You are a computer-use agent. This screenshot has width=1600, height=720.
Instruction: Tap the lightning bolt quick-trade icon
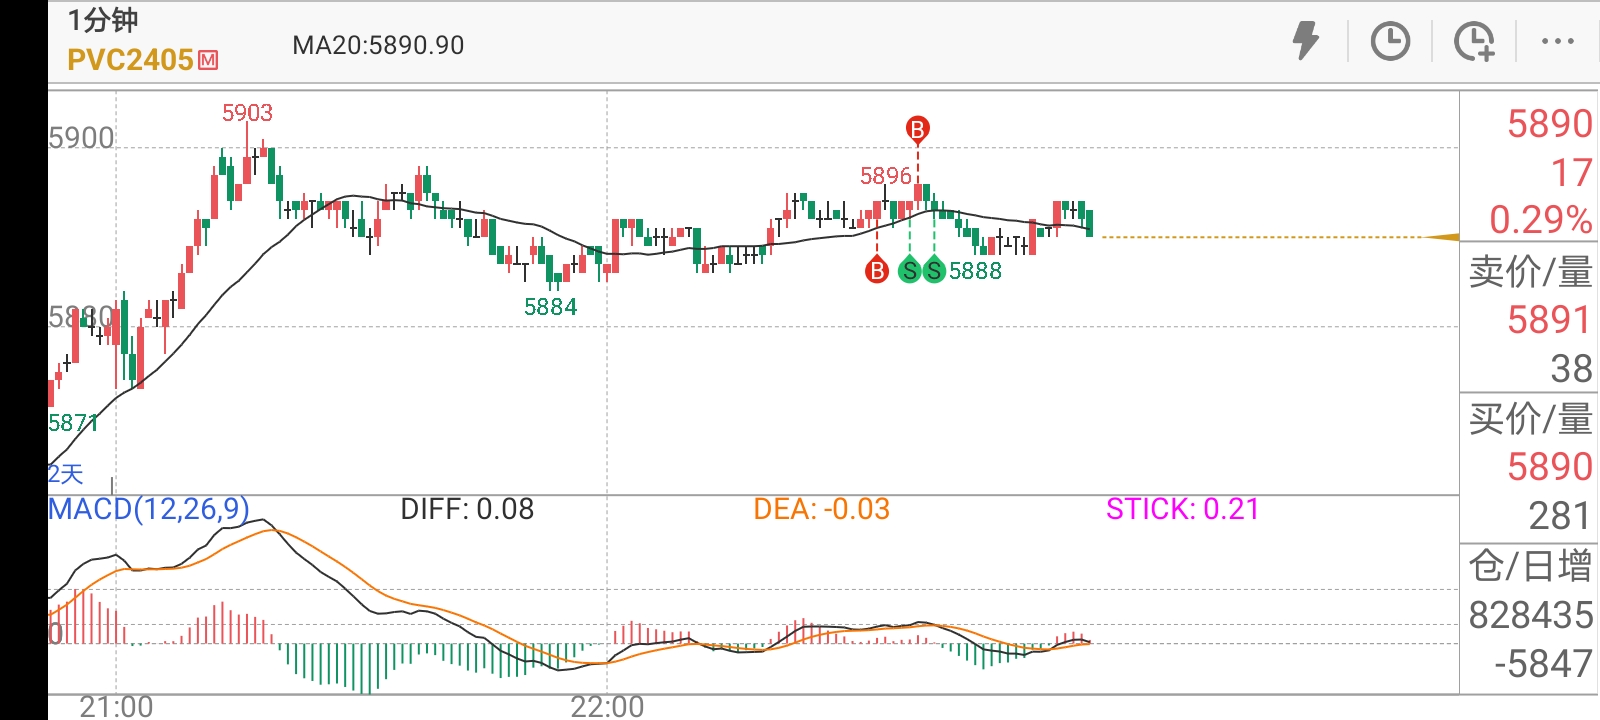[x=1306, y=42]
